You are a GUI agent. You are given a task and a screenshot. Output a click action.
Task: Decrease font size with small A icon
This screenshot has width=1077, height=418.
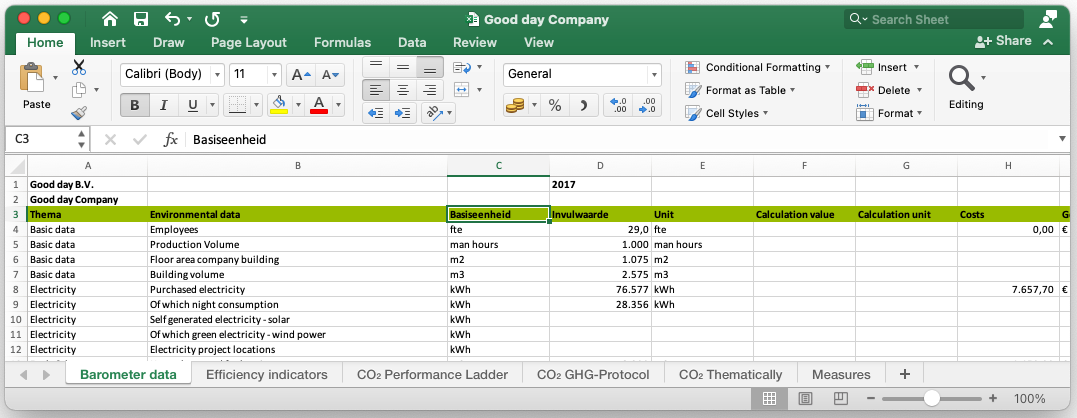pyautogui.click(x=330, y=74)
